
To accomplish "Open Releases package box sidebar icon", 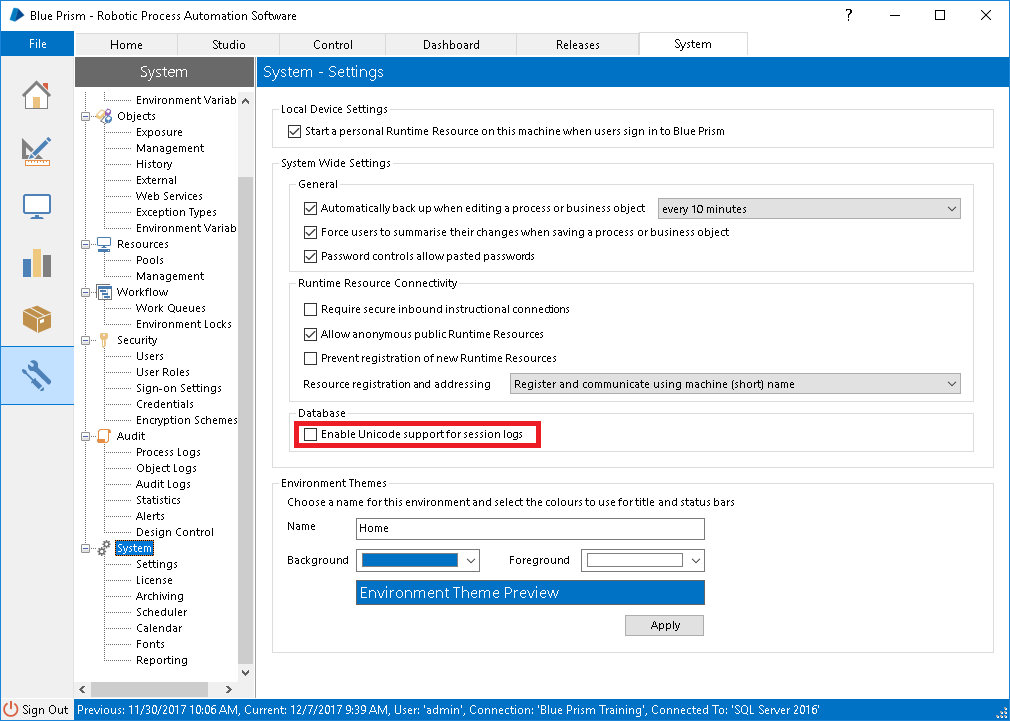I will pos(36,318).
